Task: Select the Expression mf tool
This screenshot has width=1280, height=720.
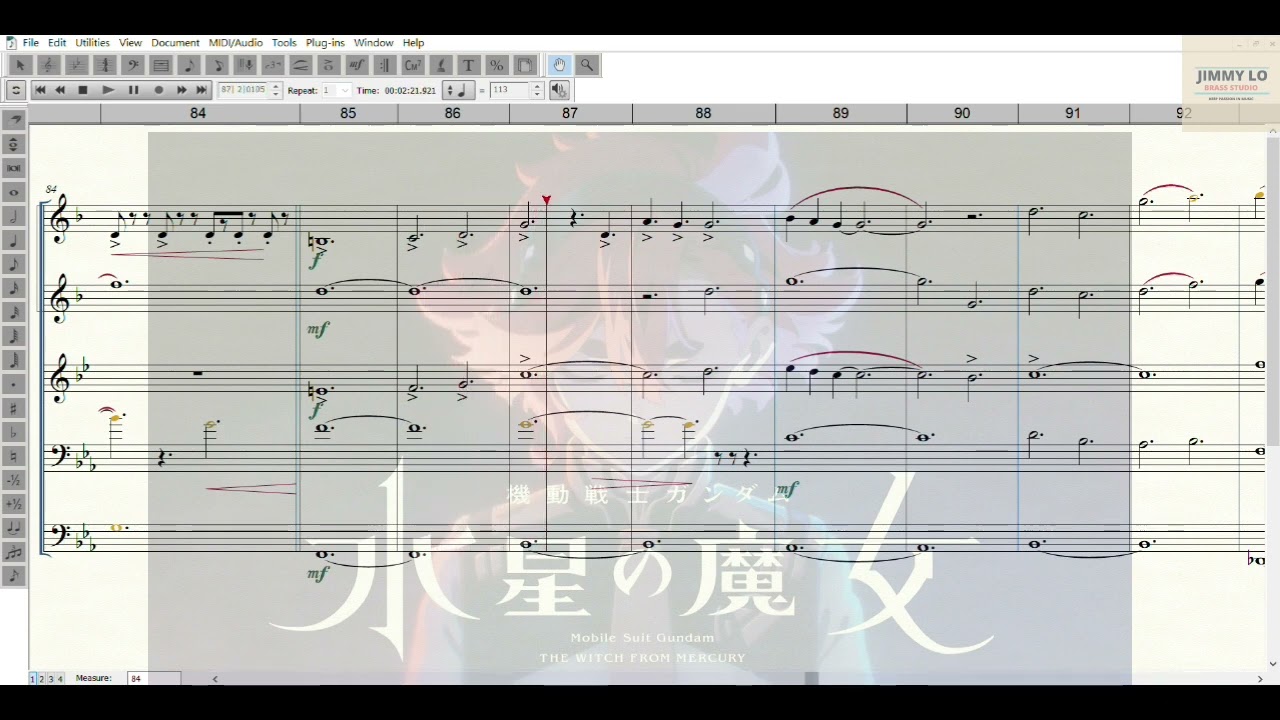Action: [357, 65]
